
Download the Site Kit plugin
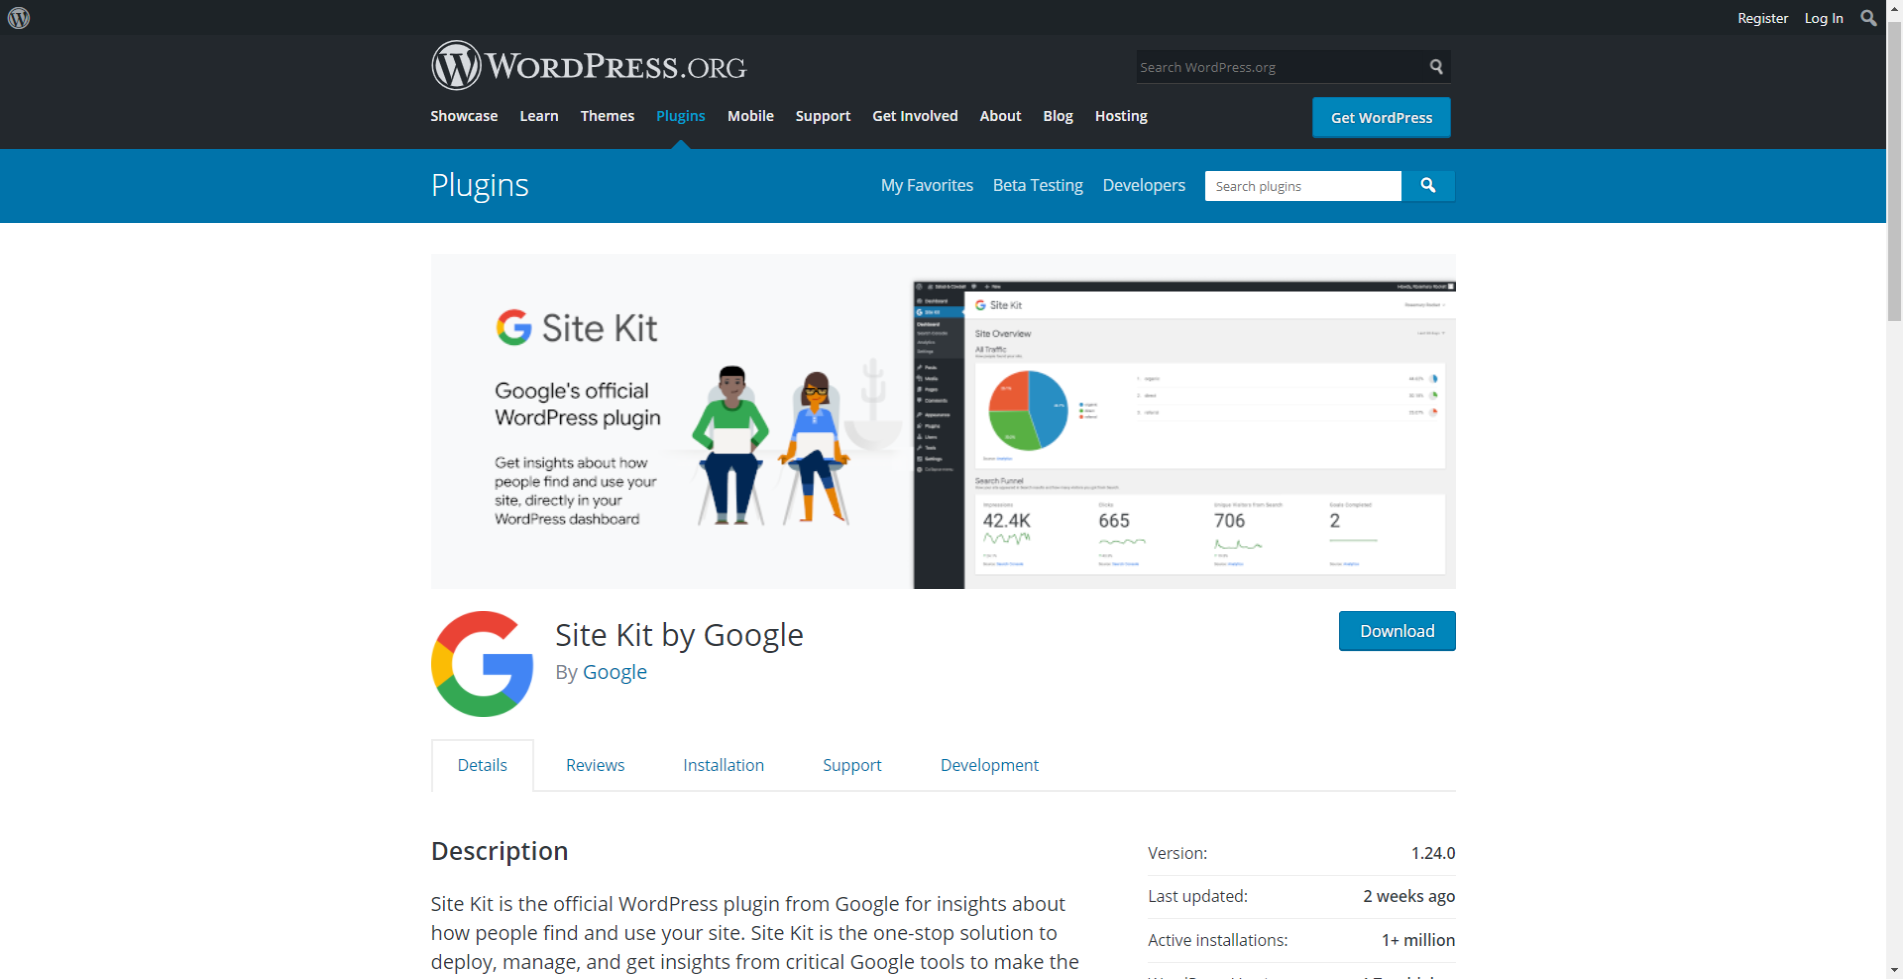click(1397, 631)
